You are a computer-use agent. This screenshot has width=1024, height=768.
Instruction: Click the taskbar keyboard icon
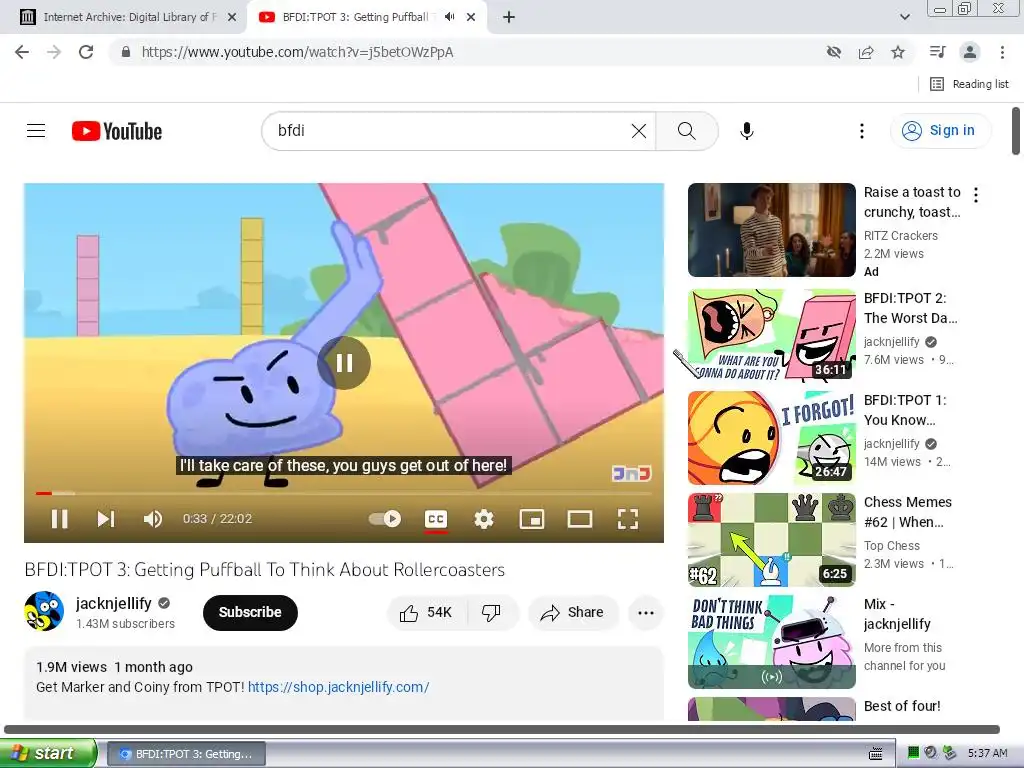click(876, 754)
